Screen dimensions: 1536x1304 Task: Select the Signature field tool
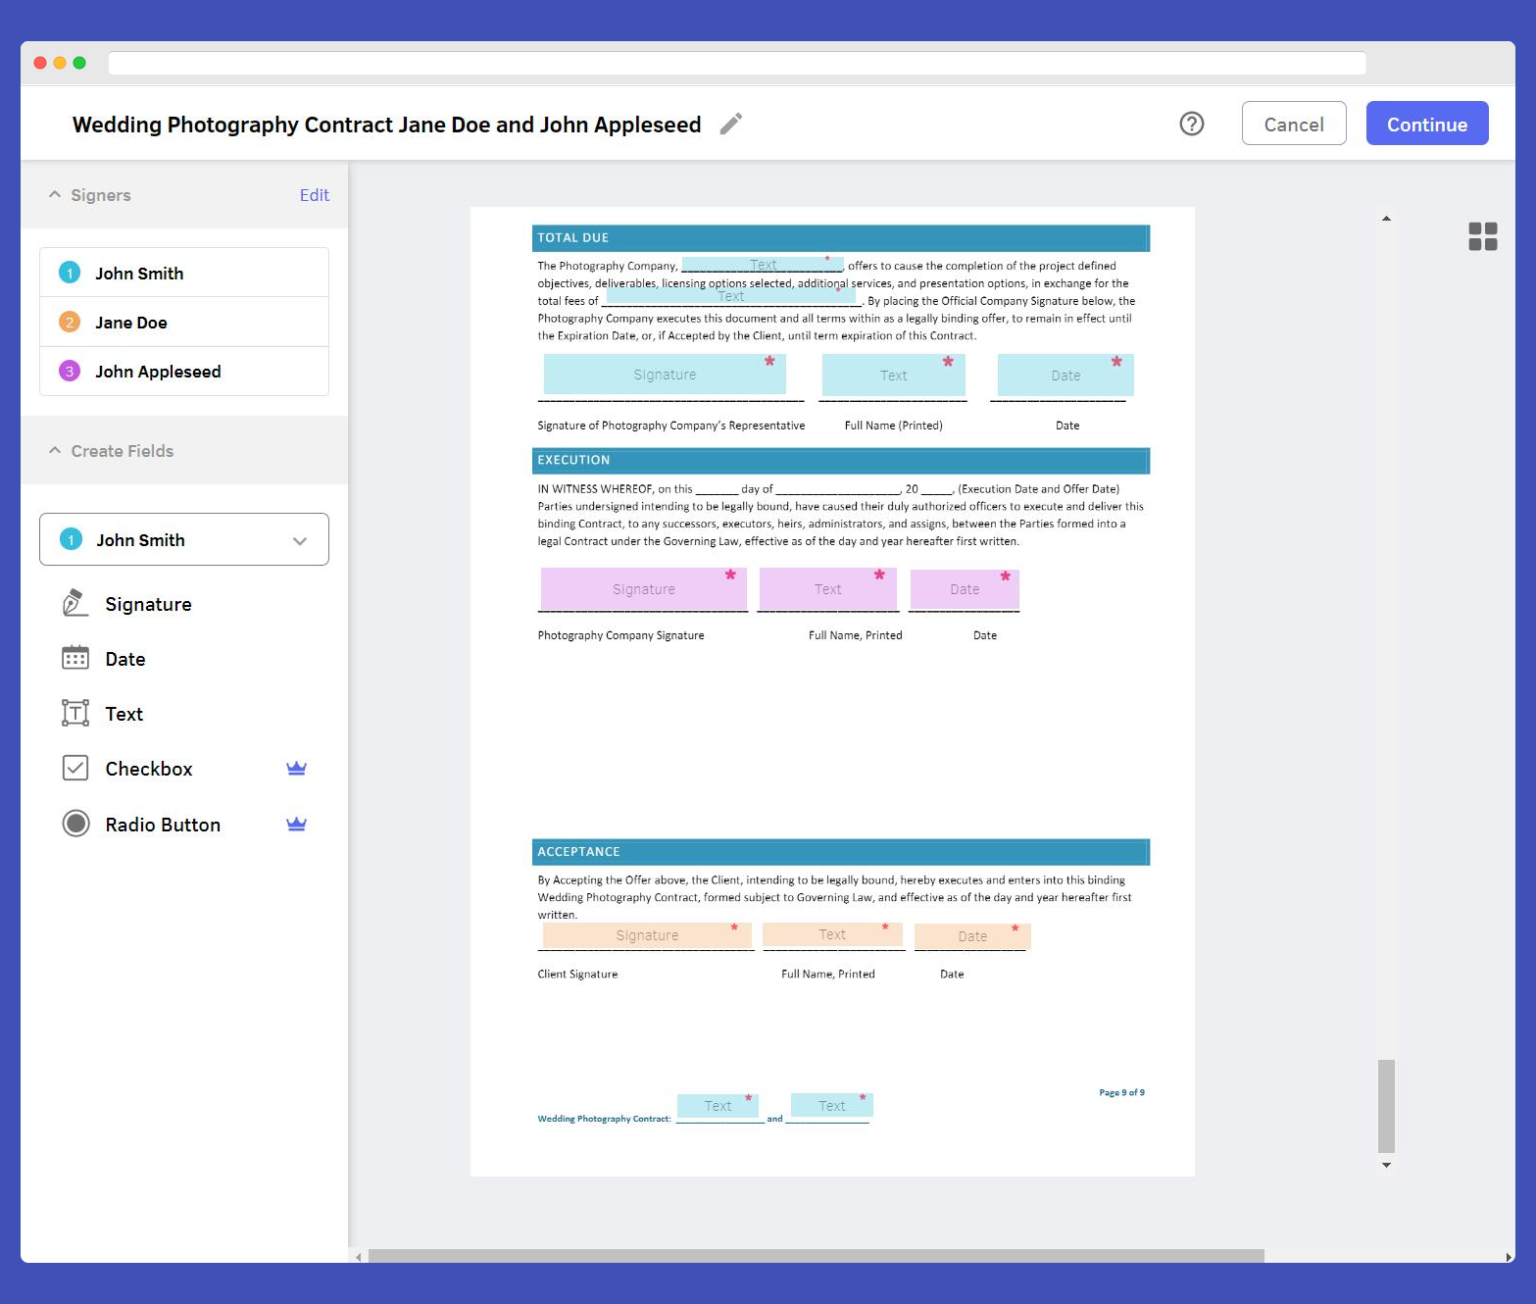coord(148,604)
